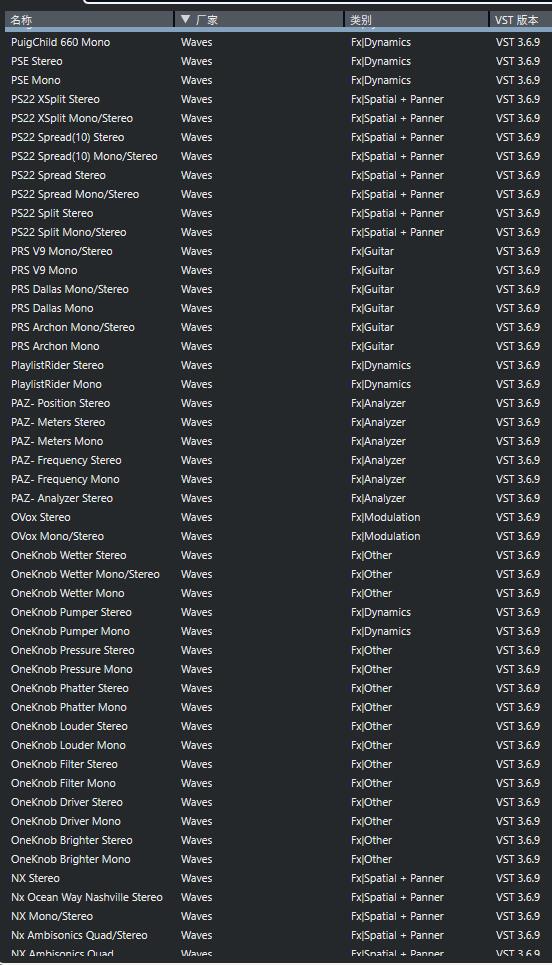Choose the OVox Stereo plugin row

(x=276, y=517)
